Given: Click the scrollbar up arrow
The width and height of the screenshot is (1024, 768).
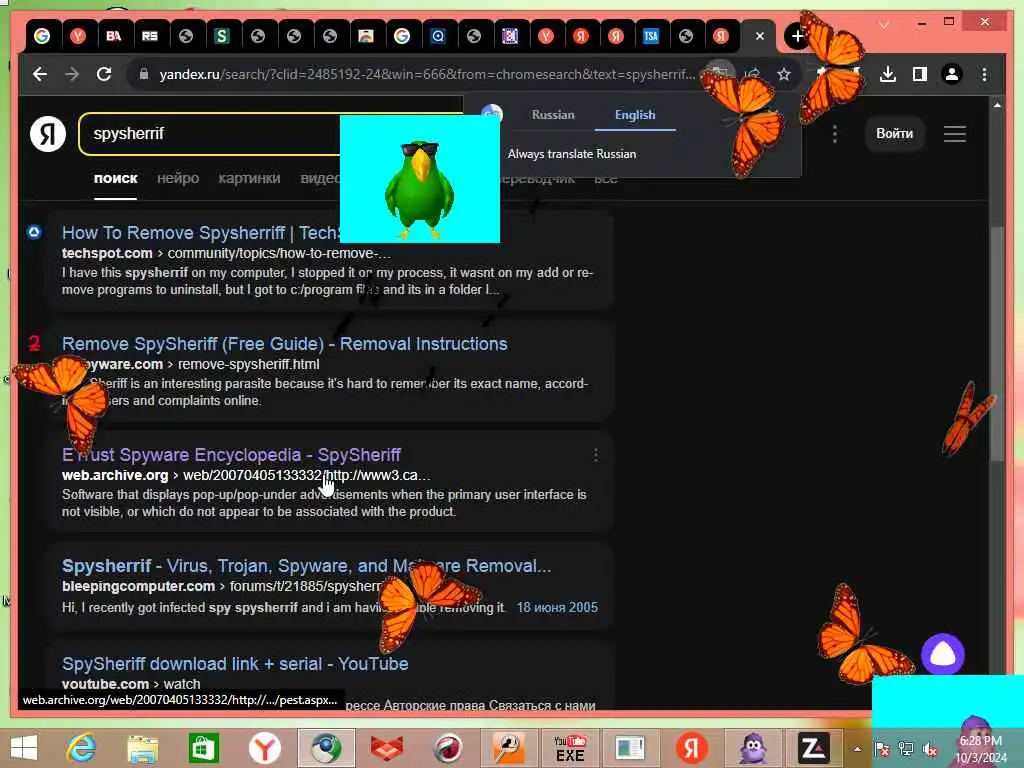Looking at the screenshot, I should (997, 105).
